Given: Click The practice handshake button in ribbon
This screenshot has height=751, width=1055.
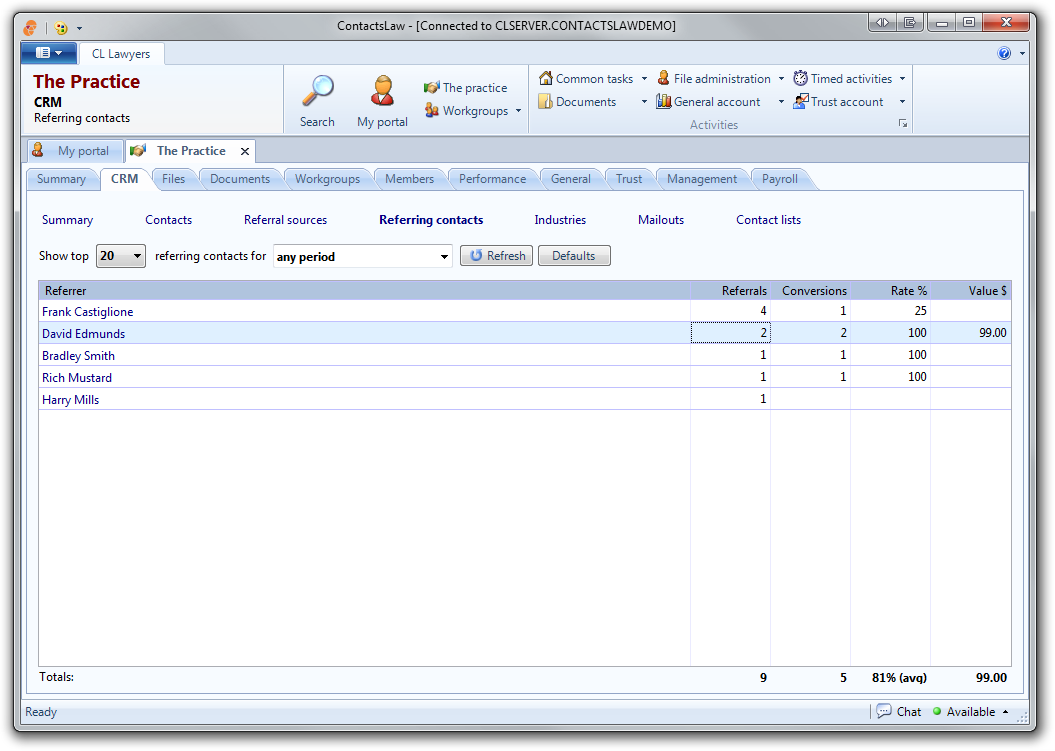Looking at the screenshot, I should click(x=466, y=87).
